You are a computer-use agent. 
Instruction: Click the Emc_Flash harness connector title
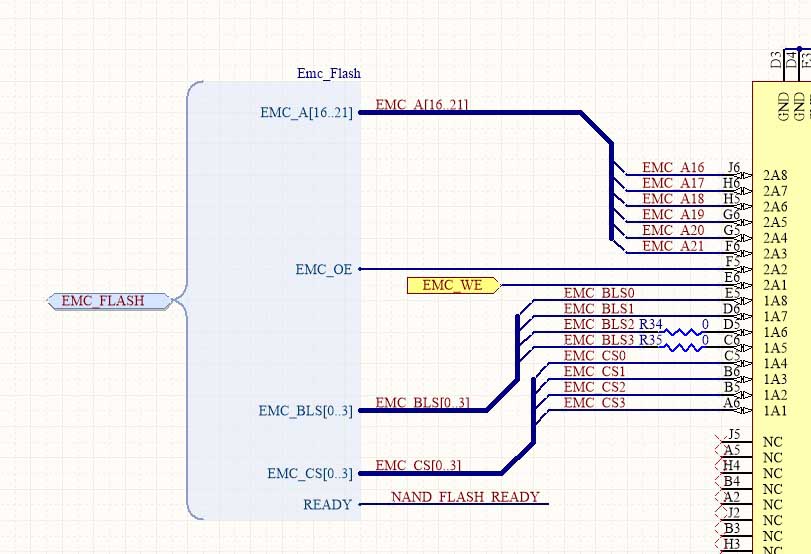click(x=329, y=73)
